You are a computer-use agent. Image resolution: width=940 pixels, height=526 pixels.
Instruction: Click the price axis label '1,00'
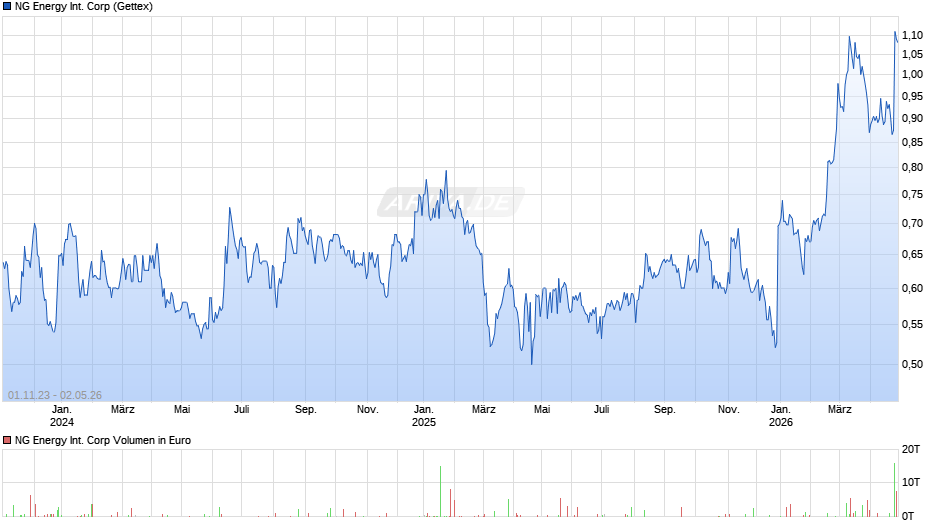pos(912,74)
